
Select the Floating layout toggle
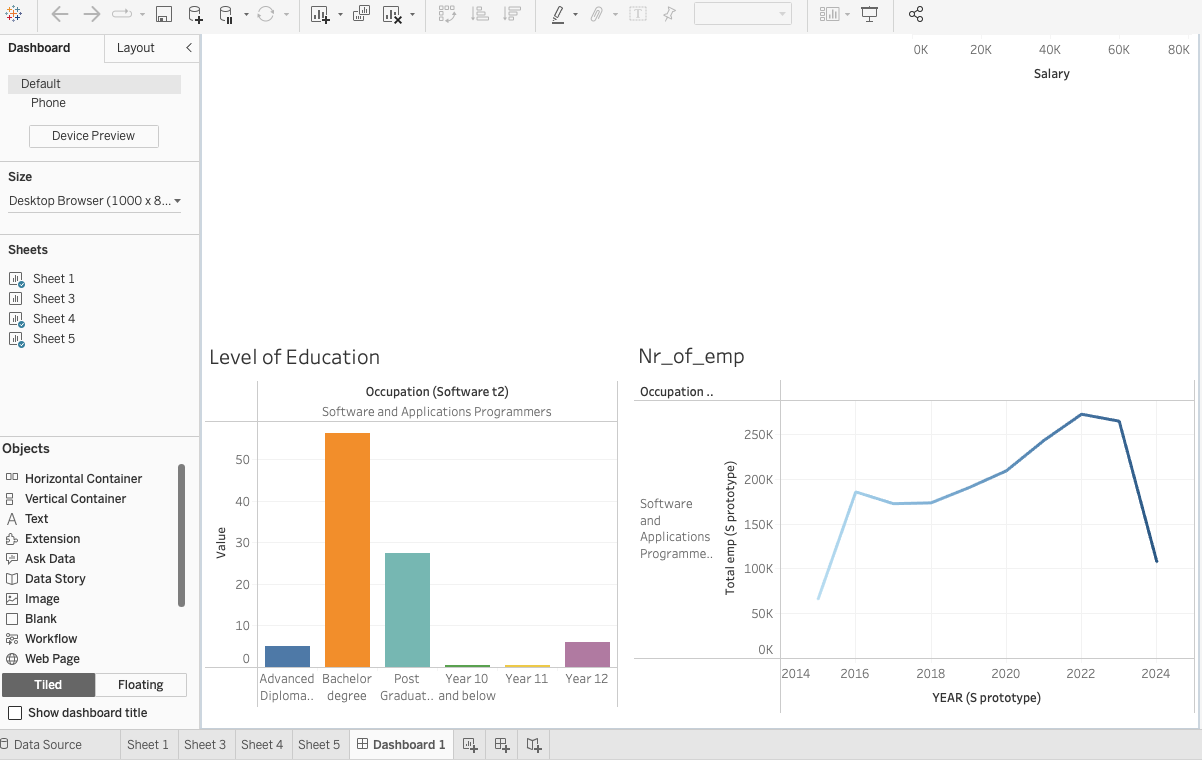pyautogui.click(x=141, y=685)
